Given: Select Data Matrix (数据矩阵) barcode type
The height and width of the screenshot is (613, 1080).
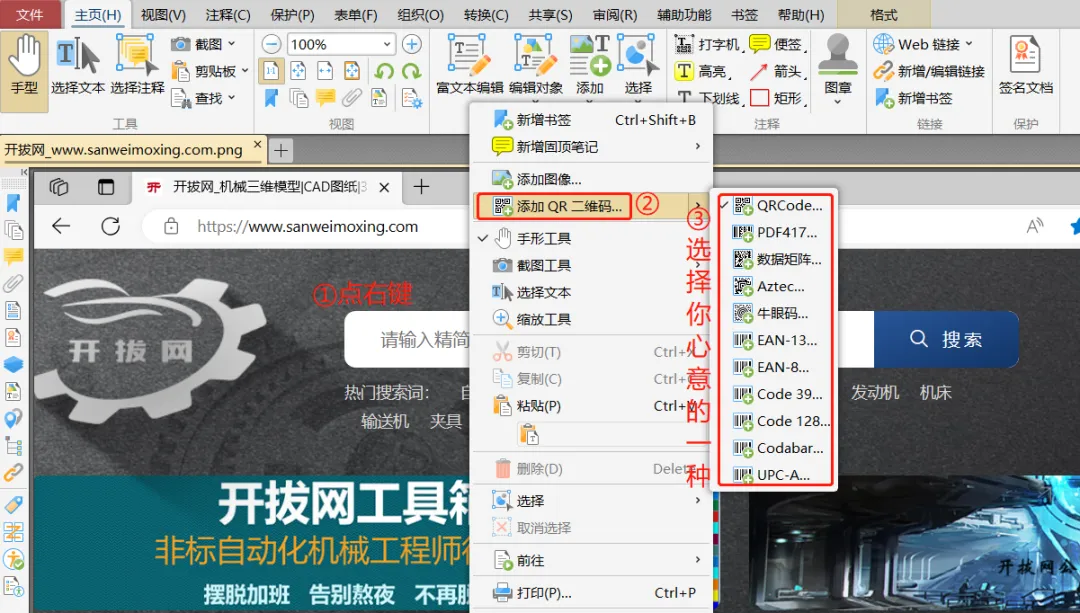Looking at the screenshot, I should 776,259.
